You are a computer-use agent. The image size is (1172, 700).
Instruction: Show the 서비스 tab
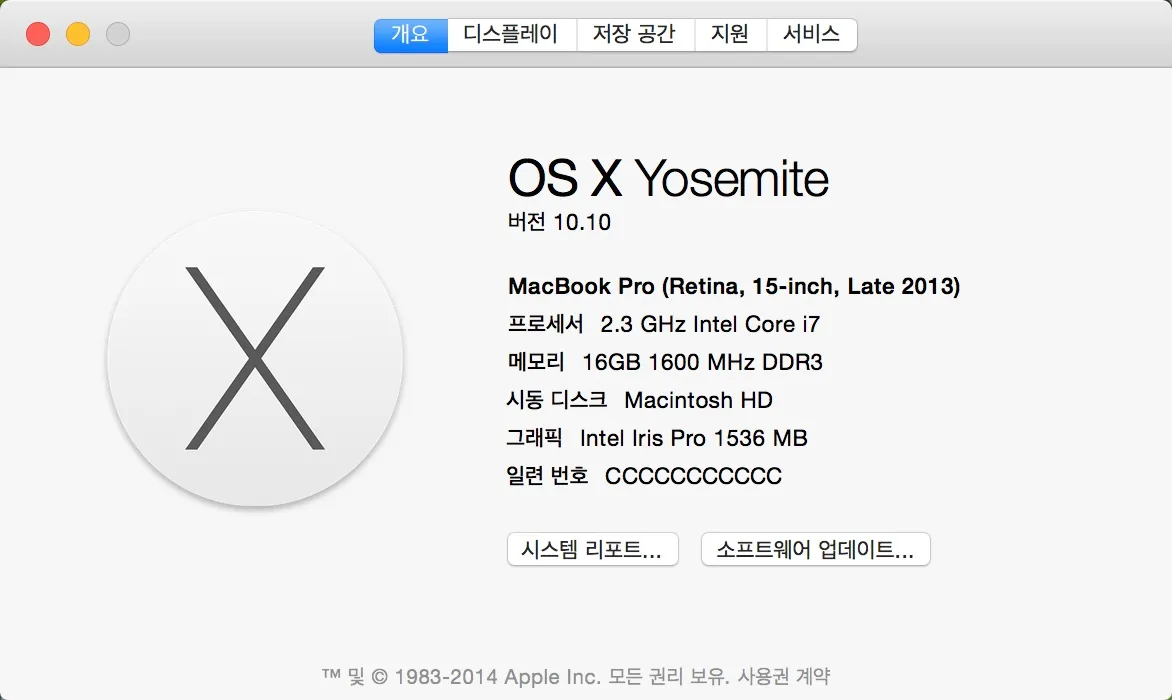(811, 34)
